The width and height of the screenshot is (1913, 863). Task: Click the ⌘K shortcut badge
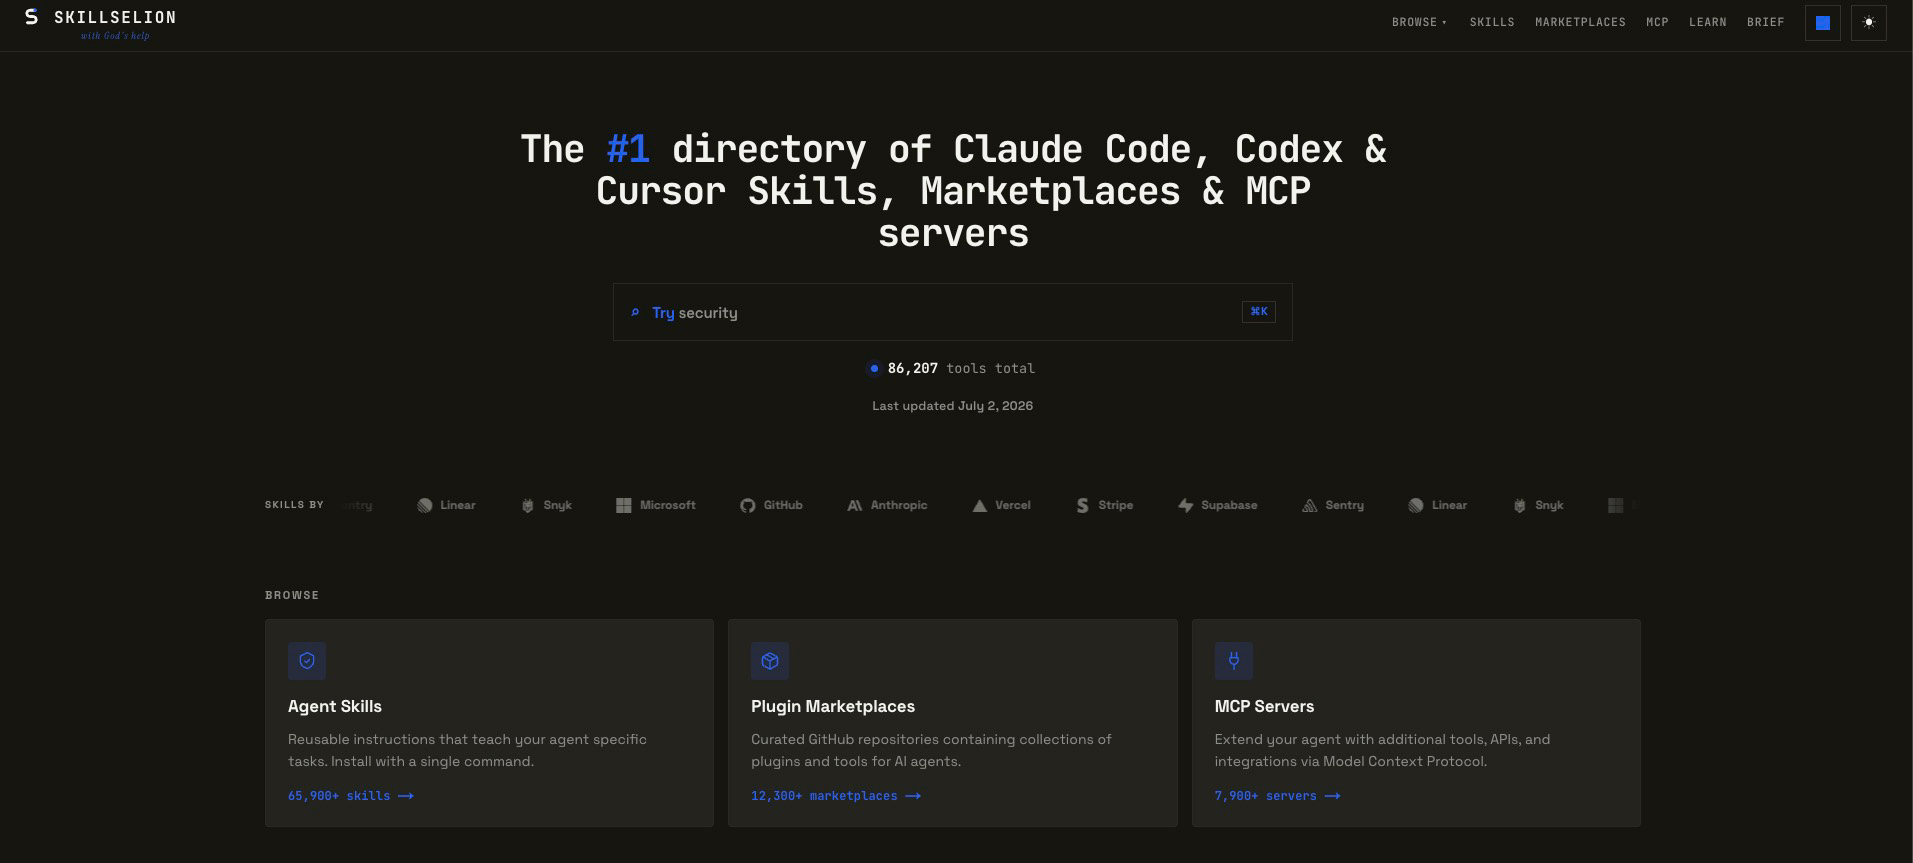click(x=1258, y=312)
